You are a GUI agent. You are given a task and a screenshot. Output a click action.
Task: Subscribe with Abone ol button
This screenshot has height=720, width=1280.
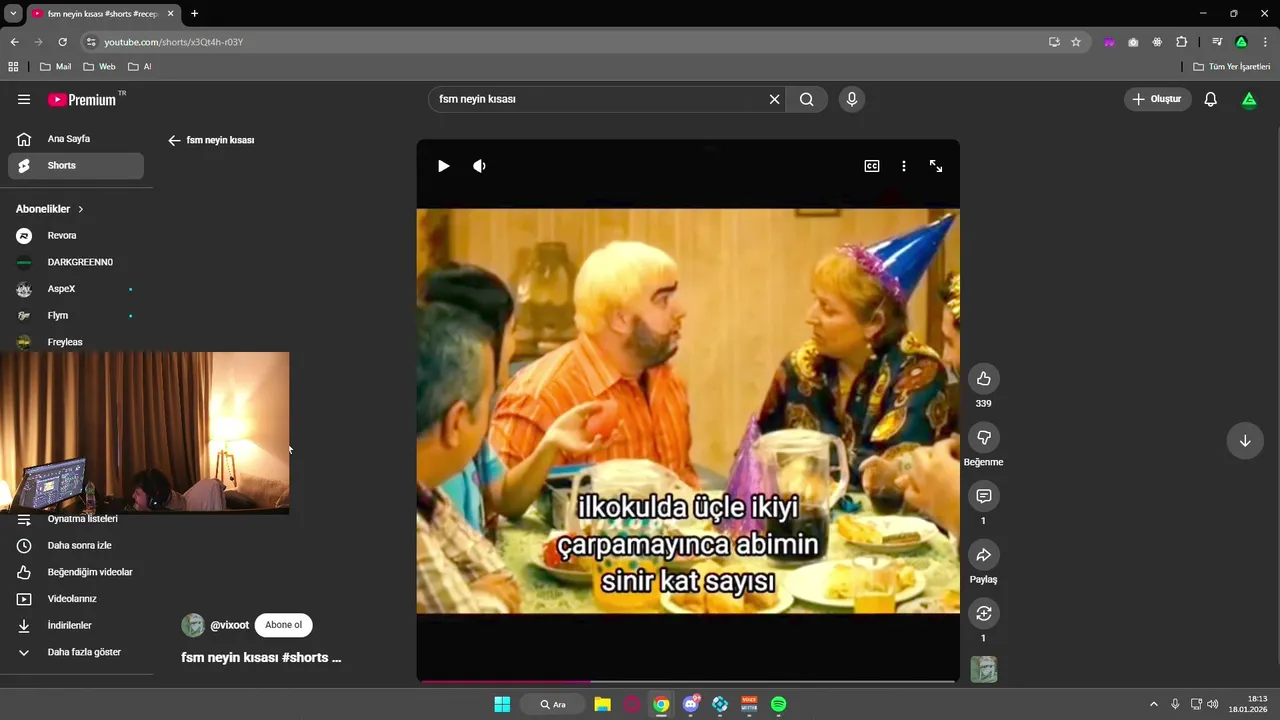[283, 625]
